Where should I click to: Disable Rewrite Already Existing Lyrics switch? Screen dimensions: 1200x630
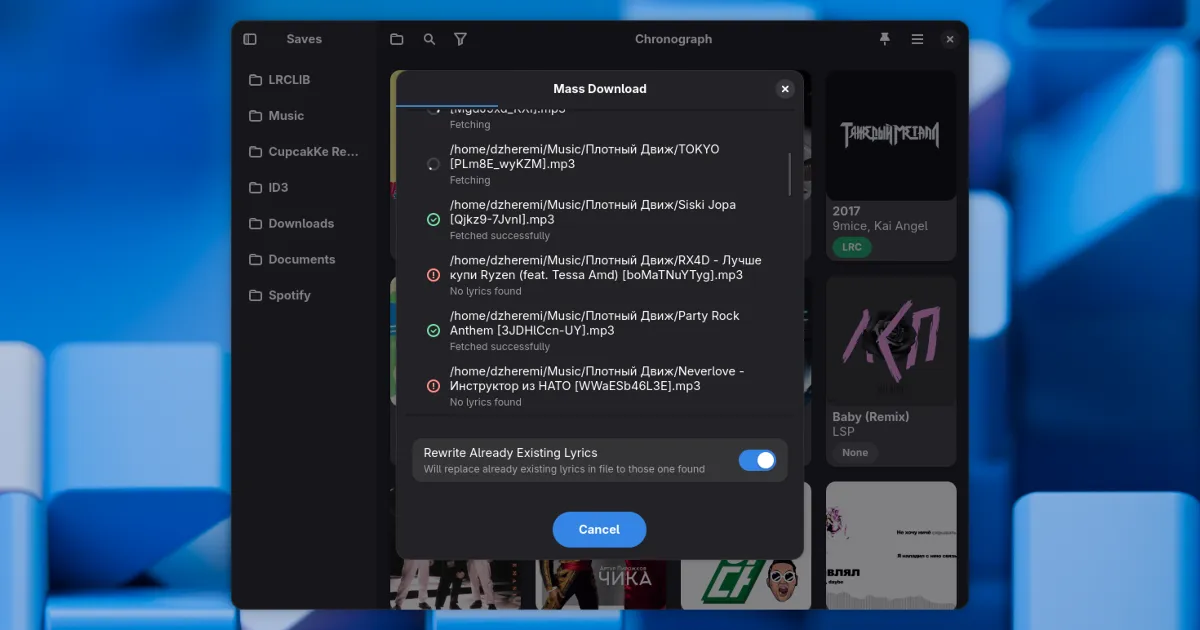coord(757,460)
